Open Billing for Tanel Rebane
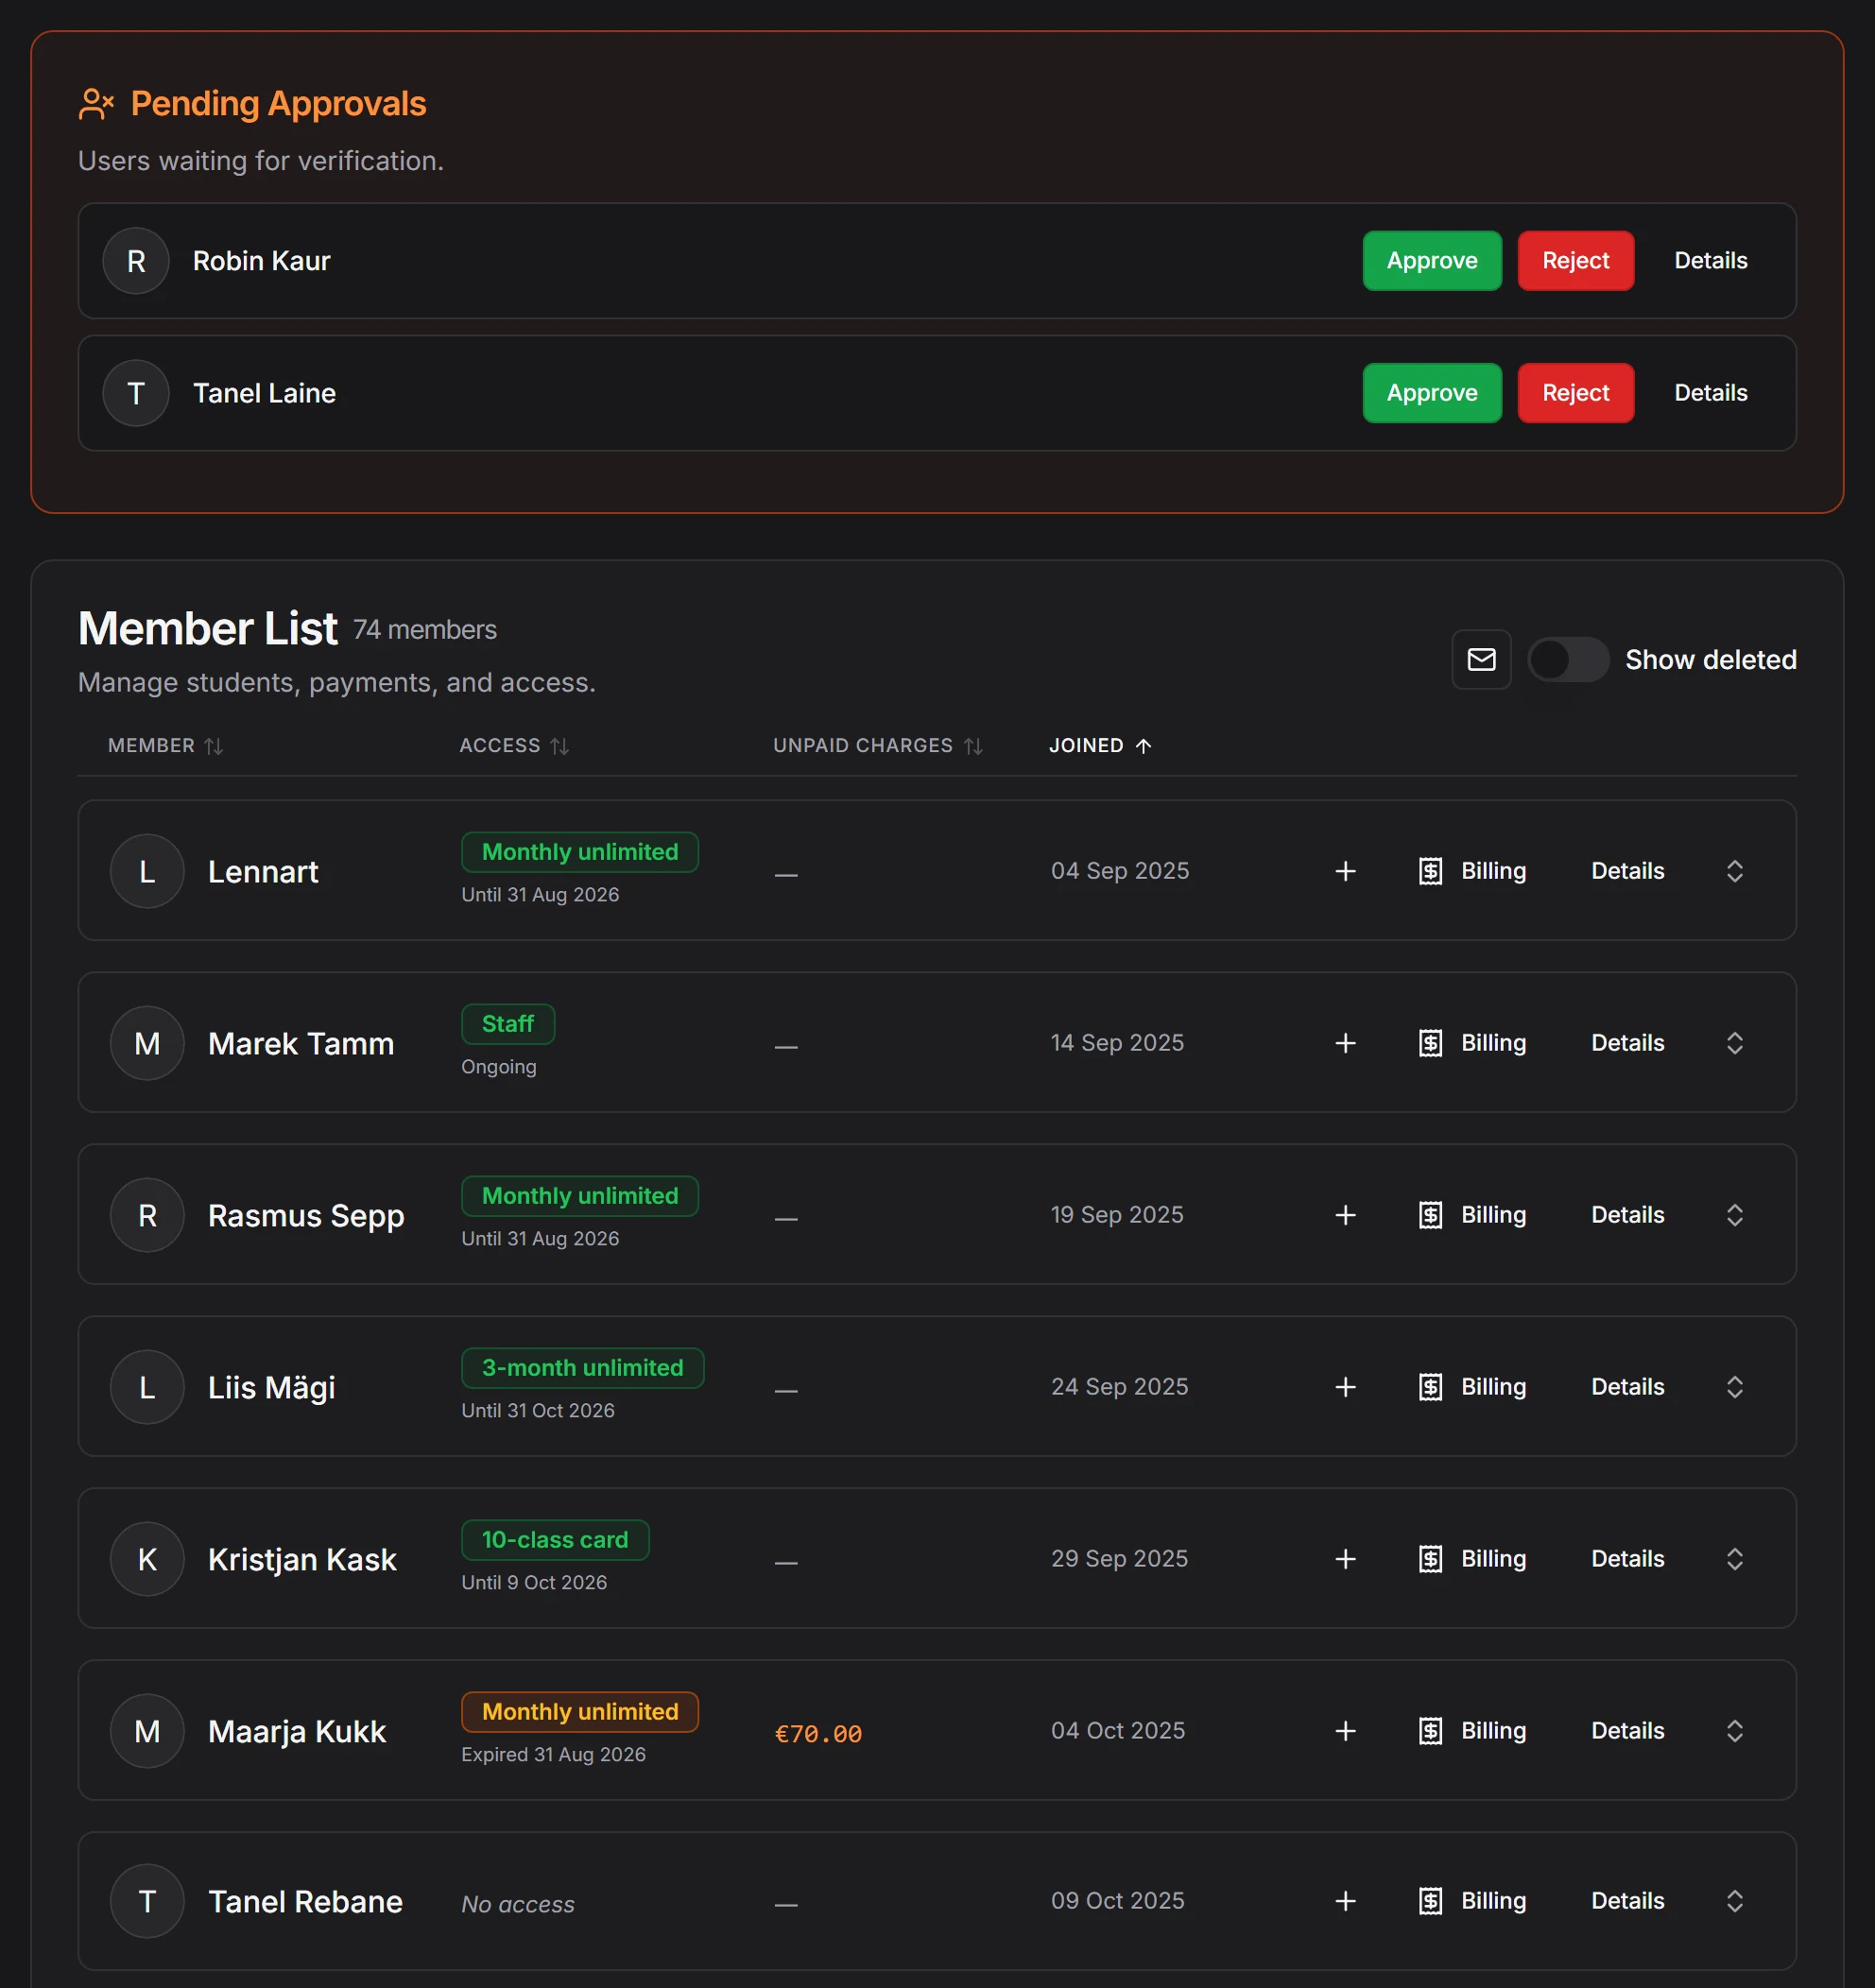The height and width of the screenshot is (1988, 1875). click(x=1472, y=1901)
